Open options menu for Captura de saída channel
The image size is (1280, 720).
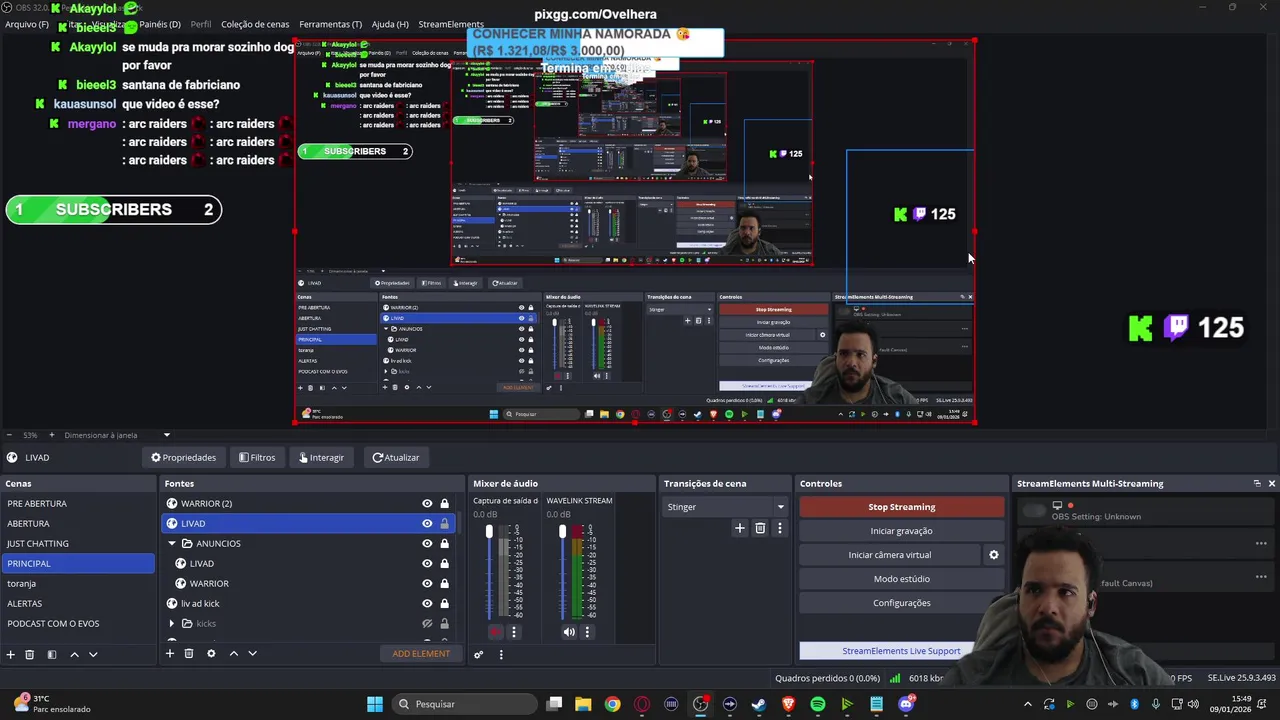514,632
